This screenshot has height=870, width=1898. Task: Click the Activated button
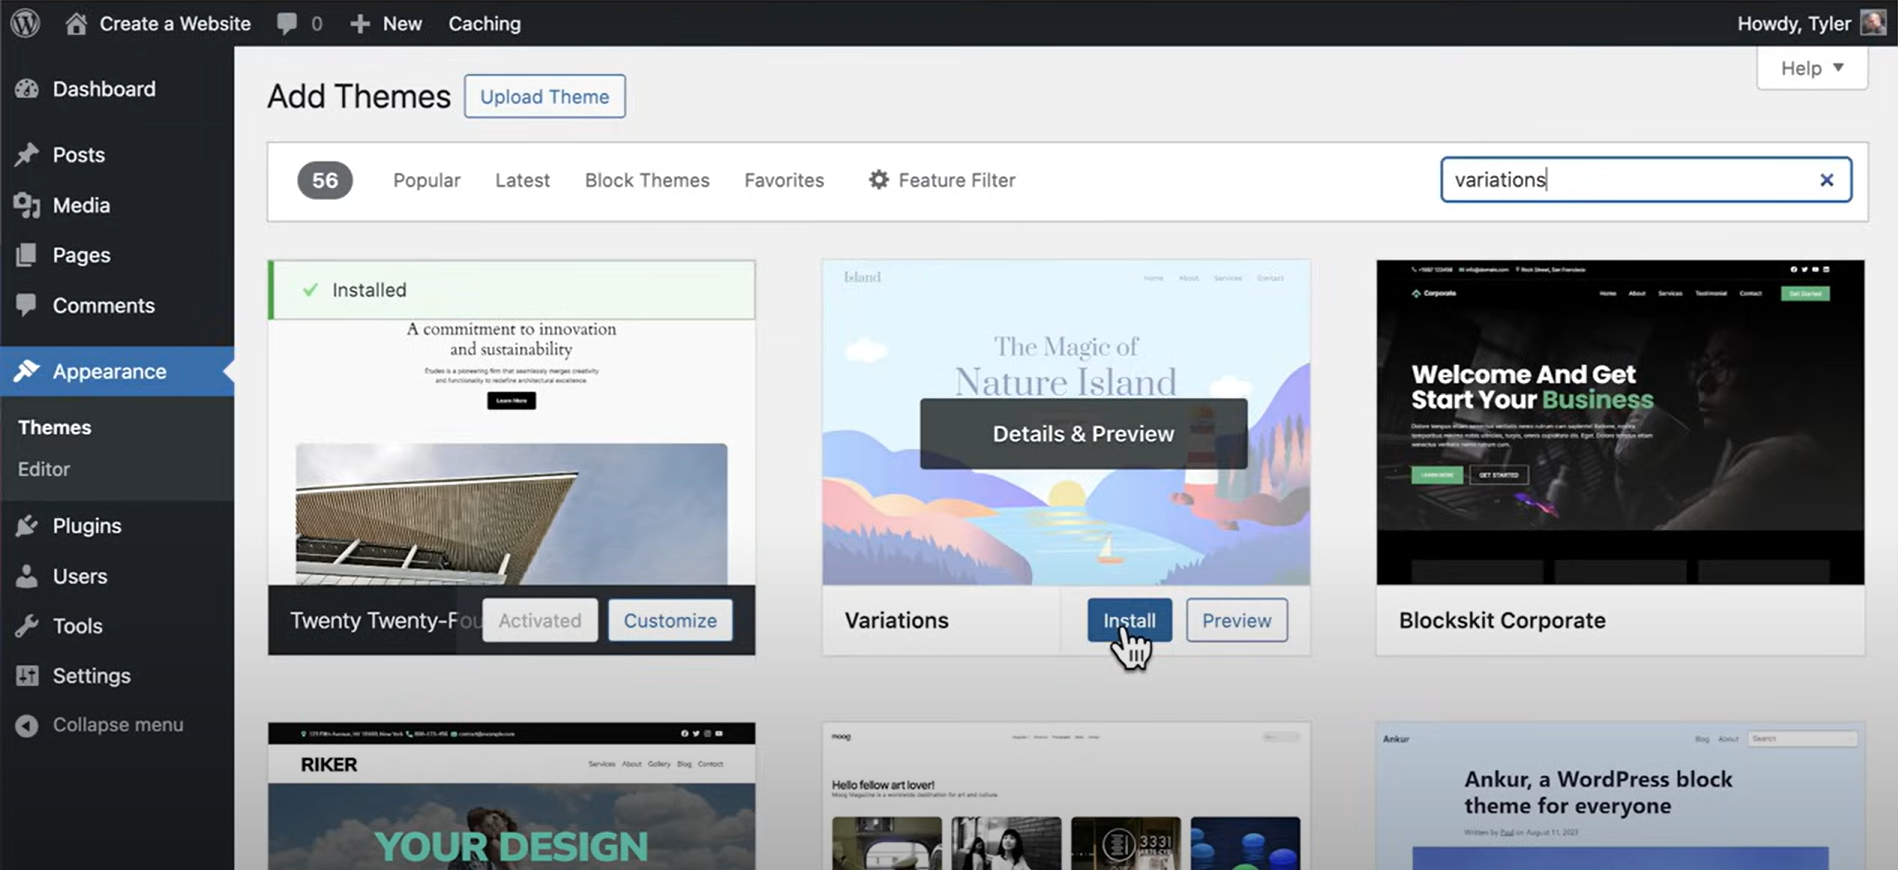pos(540,620)
